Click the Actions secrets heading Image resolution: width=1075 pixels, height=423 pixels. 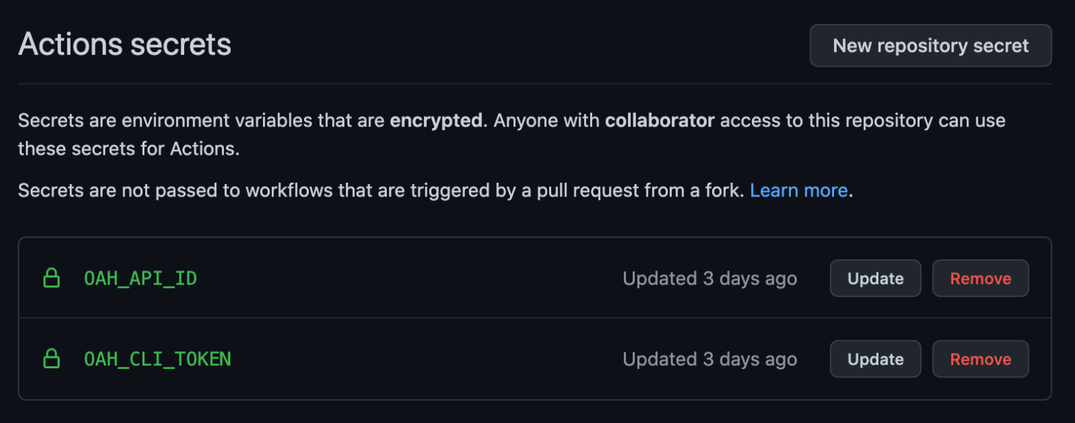125,45
